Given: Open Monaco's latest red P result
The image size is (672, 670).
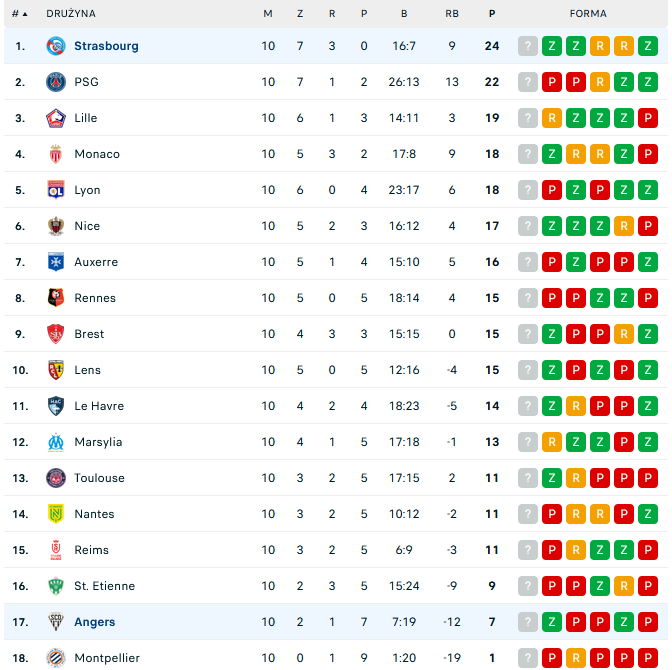Looking at the screenshot, I should [648, 154].
